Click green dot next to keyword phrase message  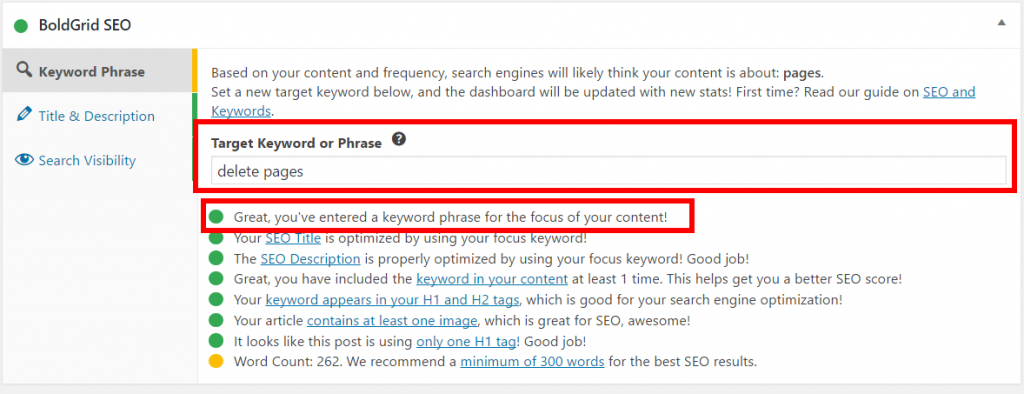click(216, 217)
